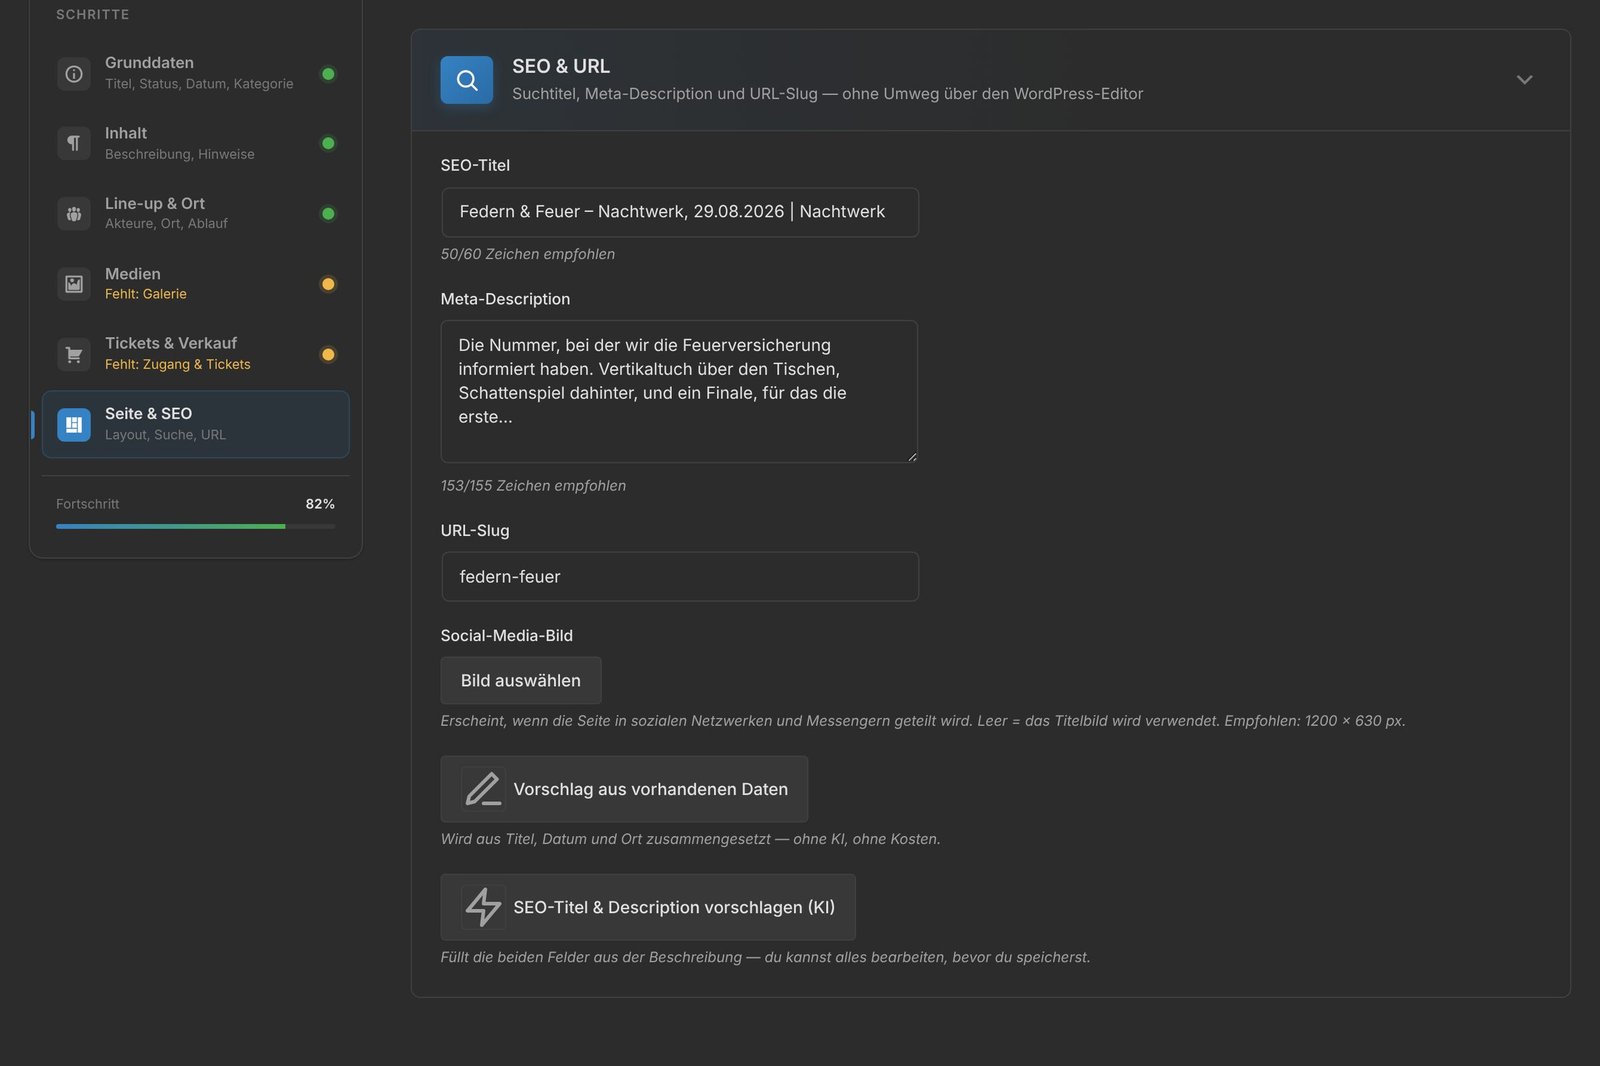Click the Inhalt paragraph icon
The height and width of the screenshot is (1066, 1600).
point(74,143)
